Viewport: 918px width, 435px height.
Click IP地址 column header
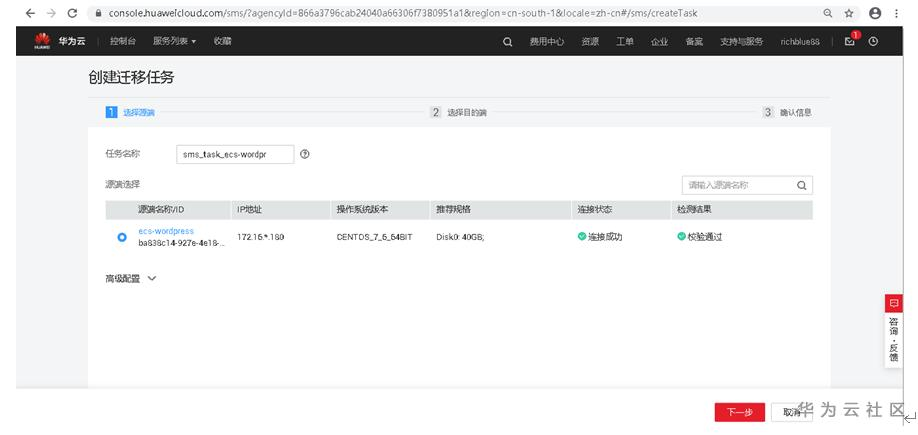coord(249,210)
